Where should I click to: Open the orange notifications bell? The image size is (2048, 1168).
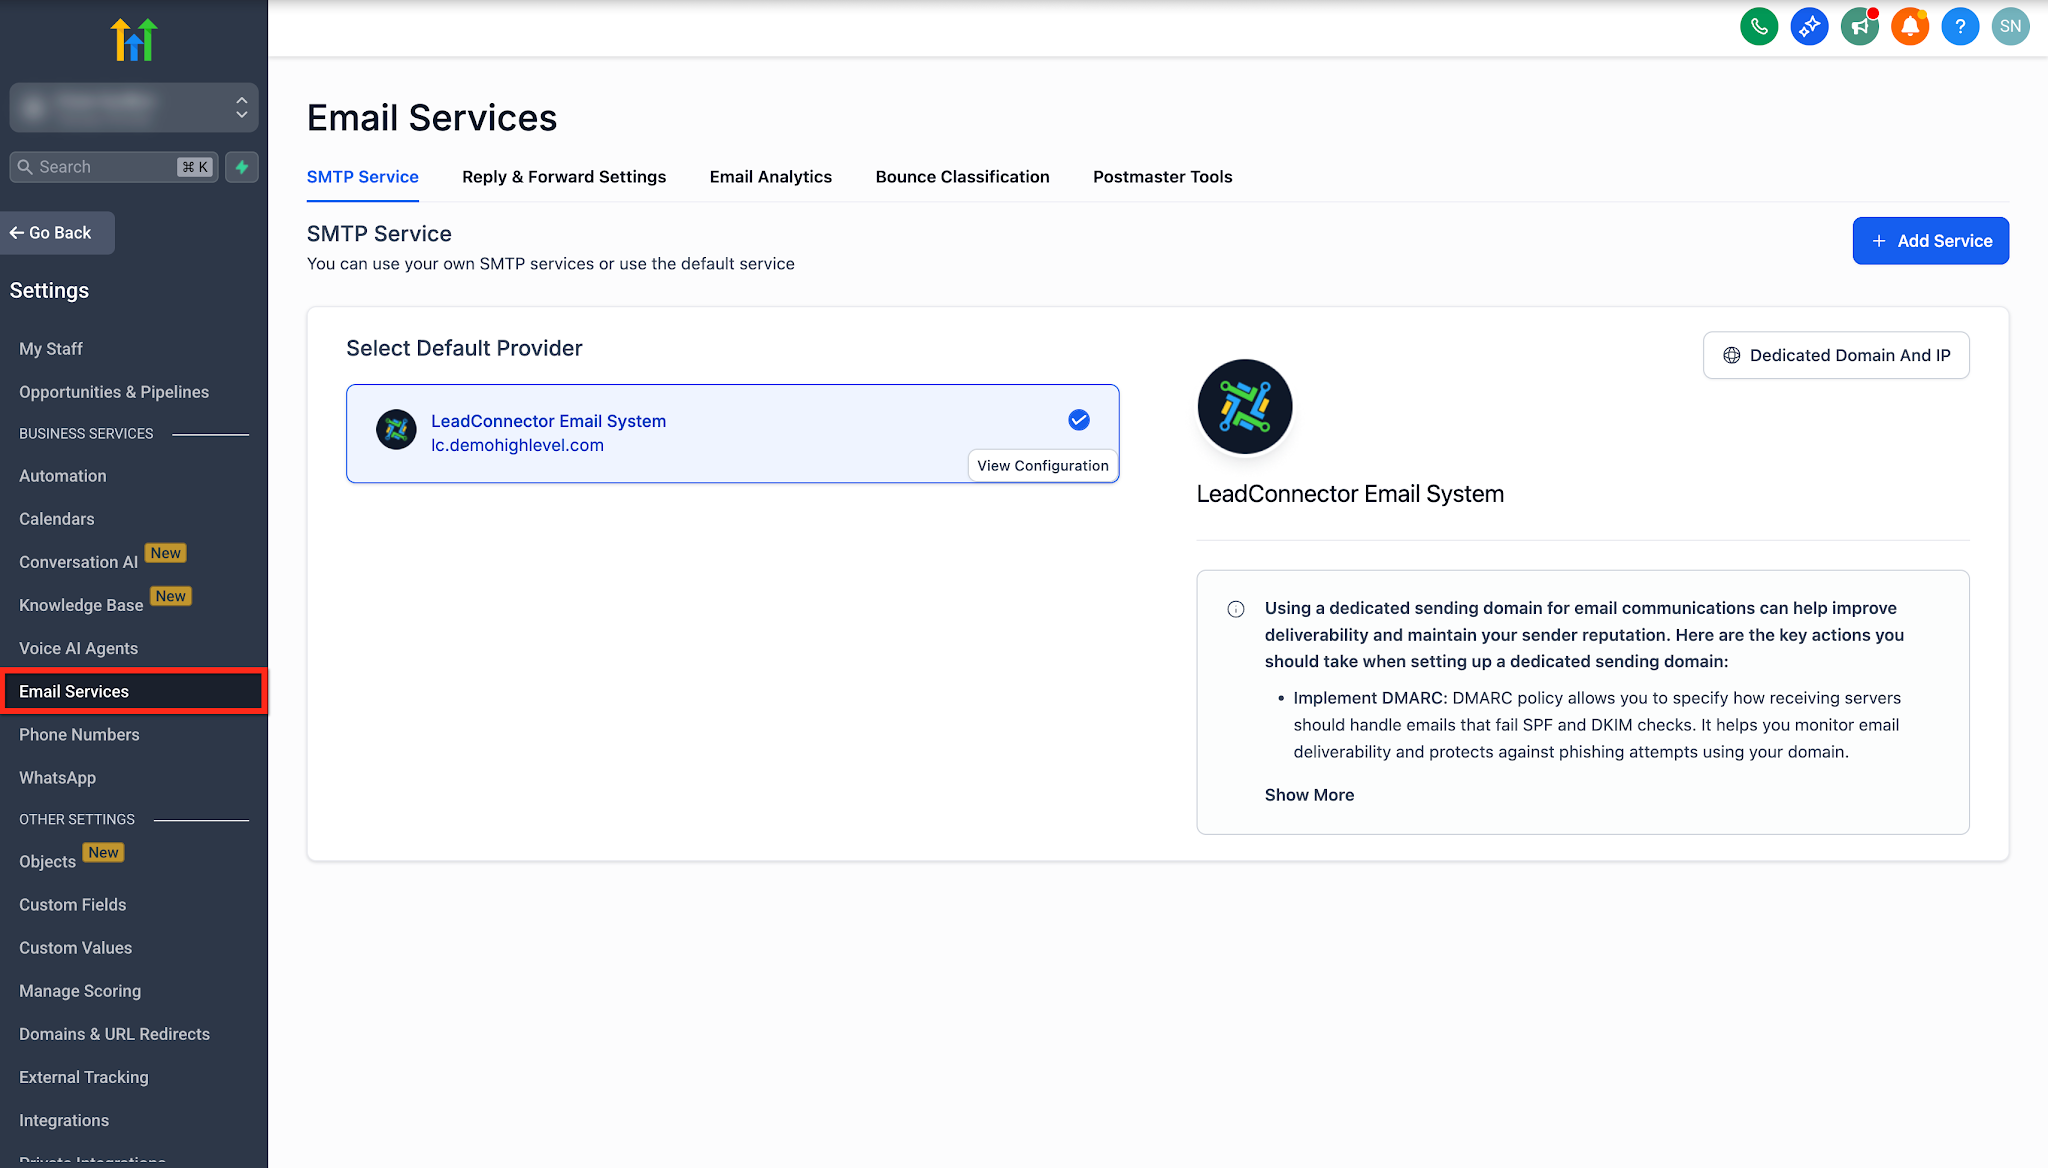(x=1910, y=27)
